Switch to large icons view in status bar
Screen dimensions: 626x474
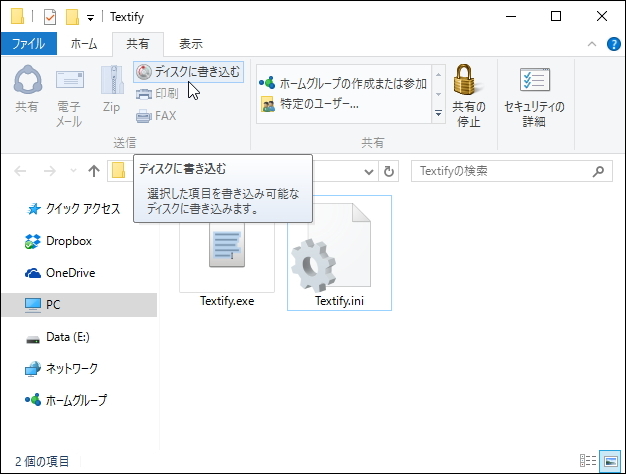[x=611, y=460]
